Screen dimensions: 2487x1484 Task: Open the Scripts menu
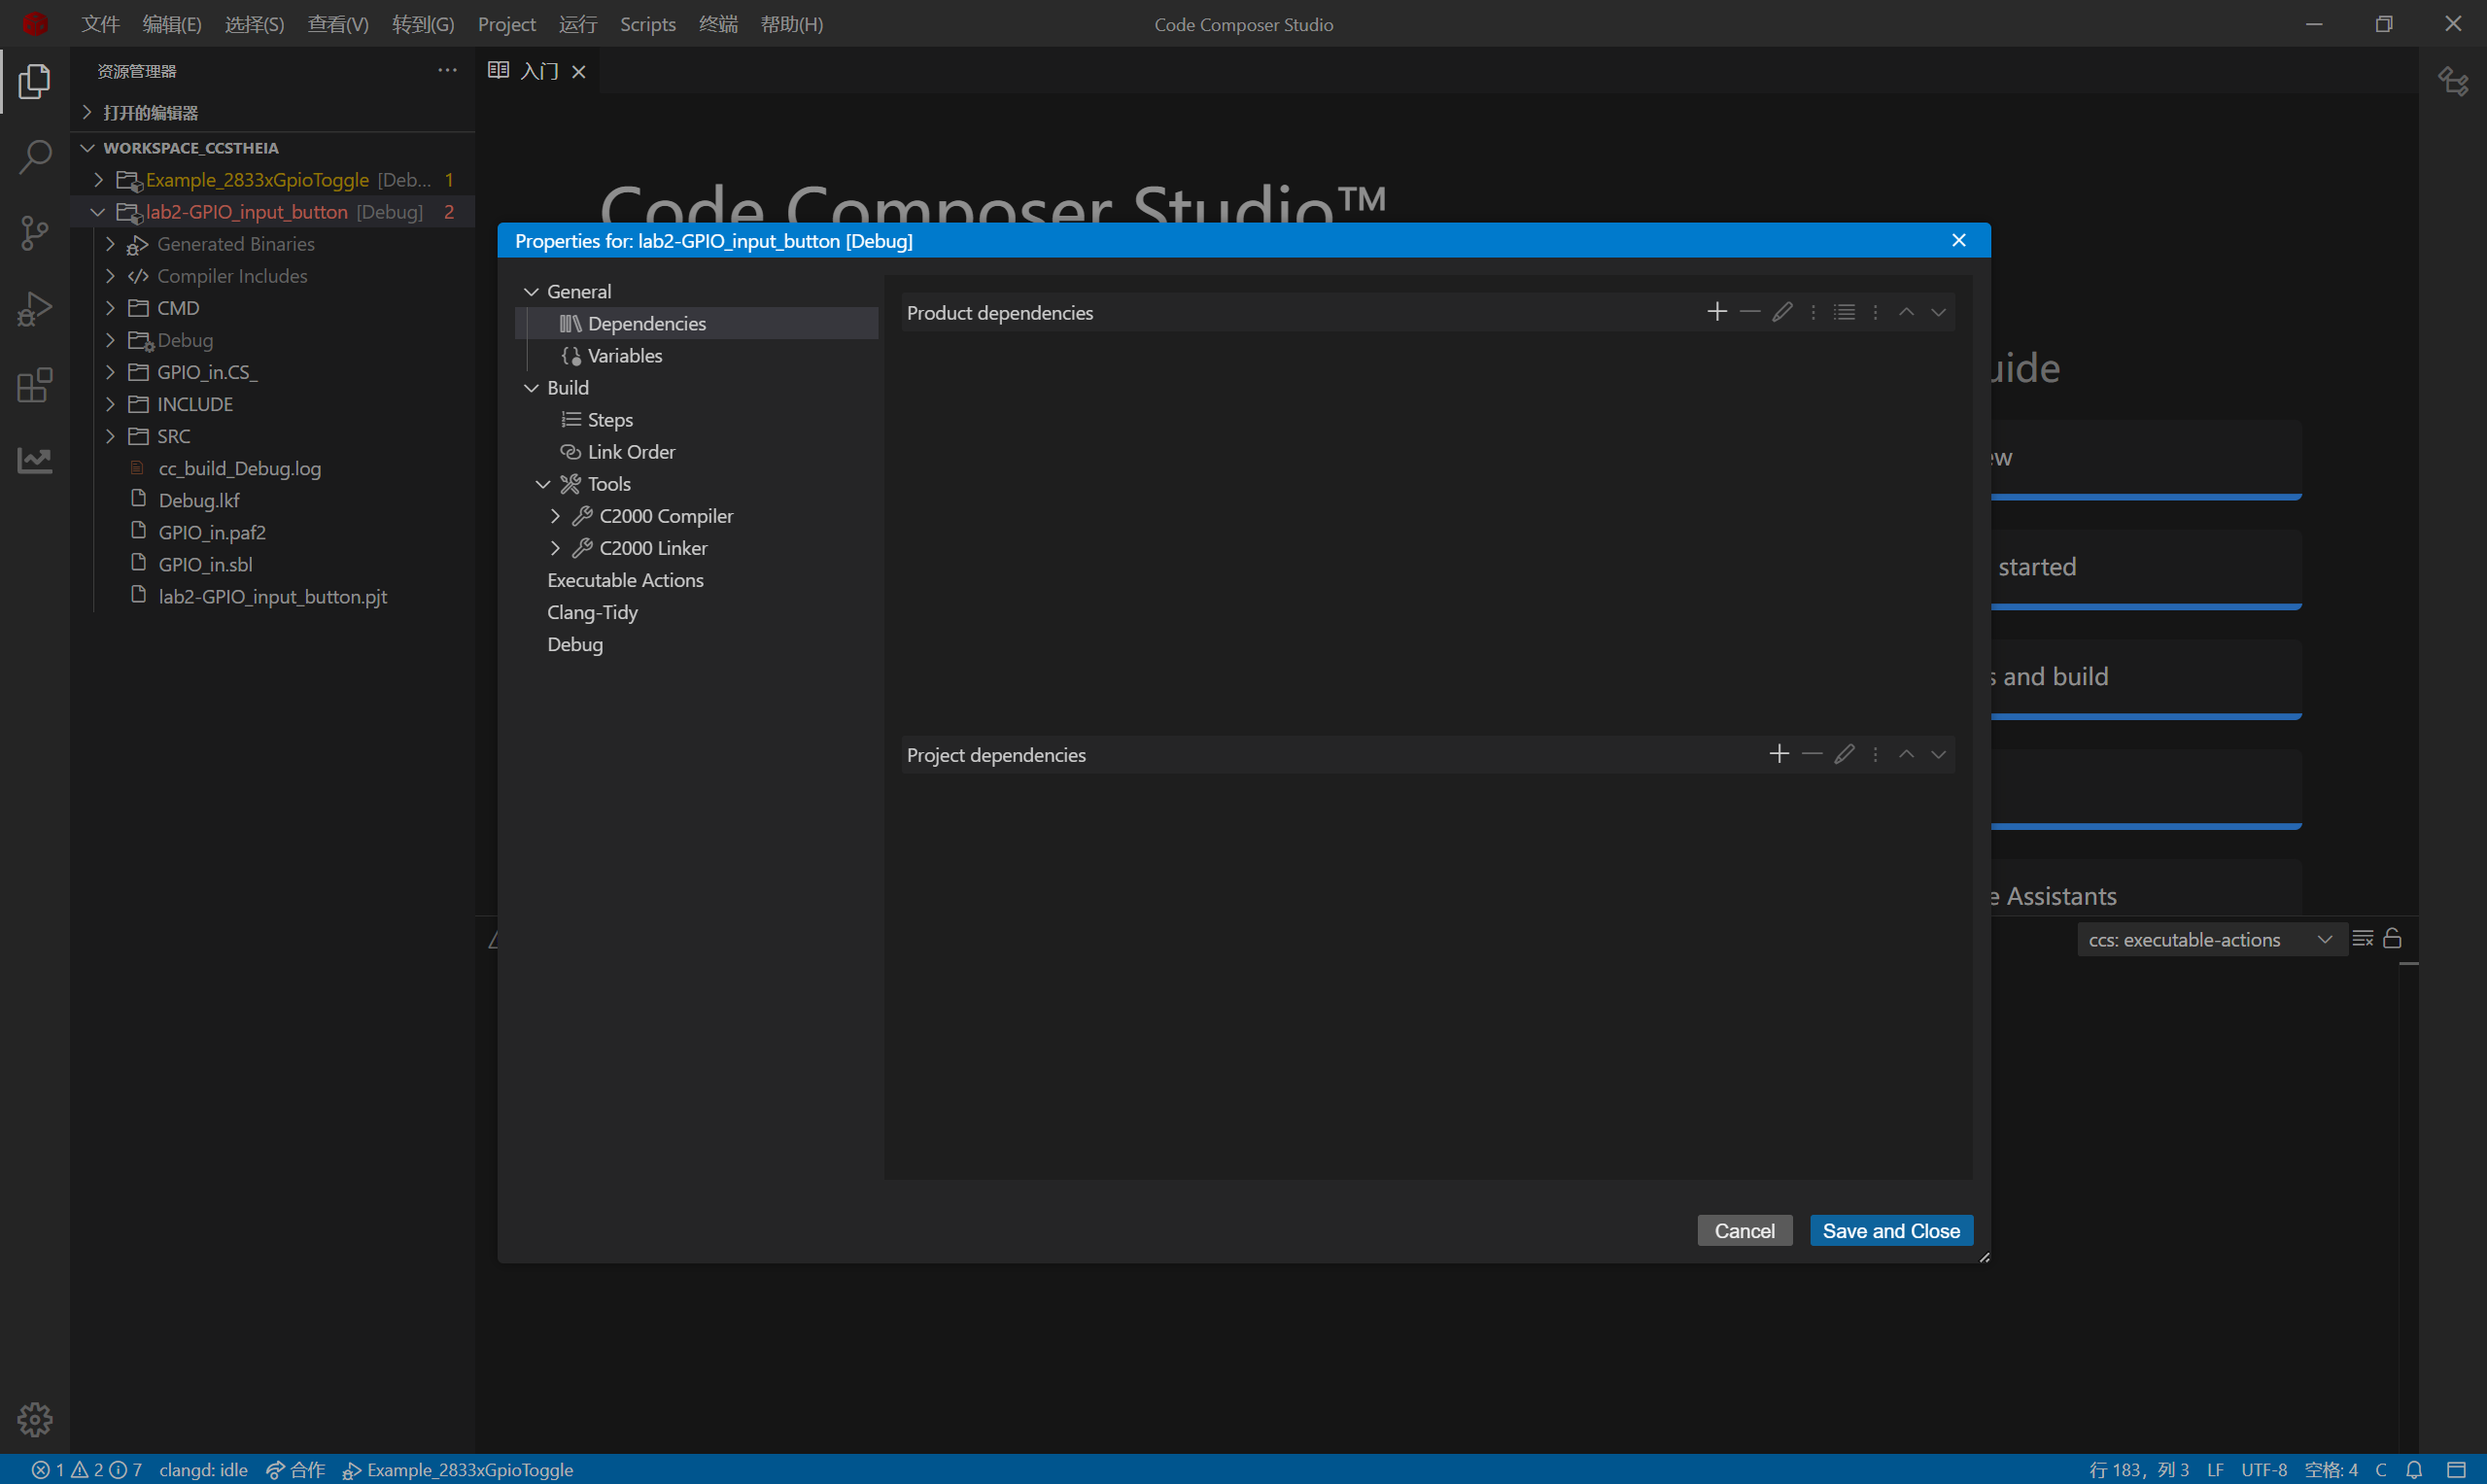pos(647,24)
